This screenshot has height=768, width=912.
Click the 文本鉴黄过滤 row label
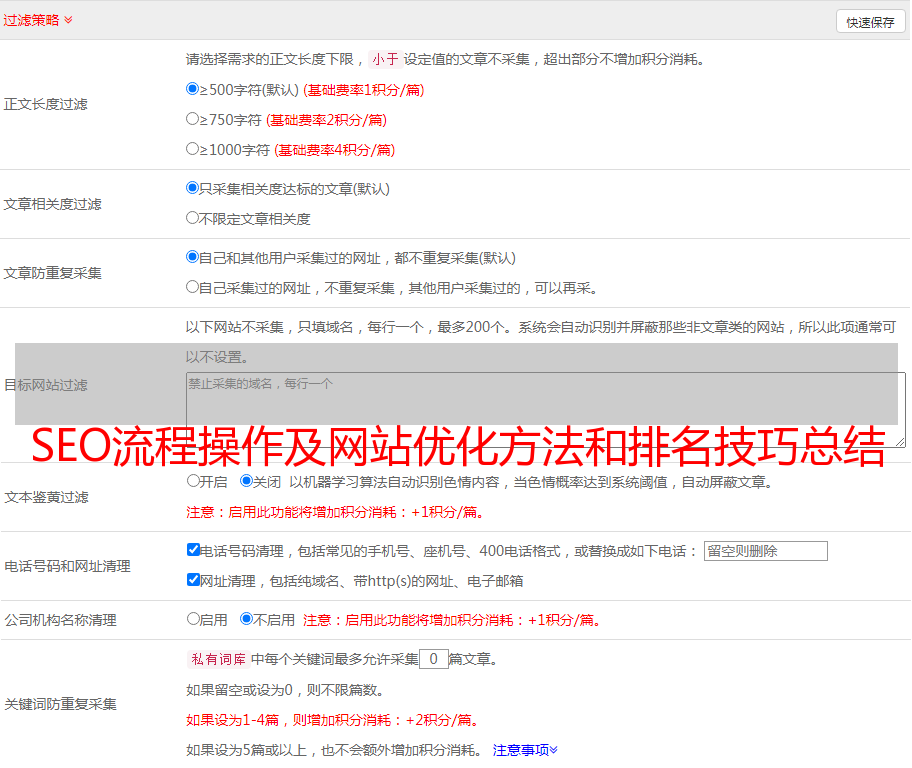click(47, 497)
